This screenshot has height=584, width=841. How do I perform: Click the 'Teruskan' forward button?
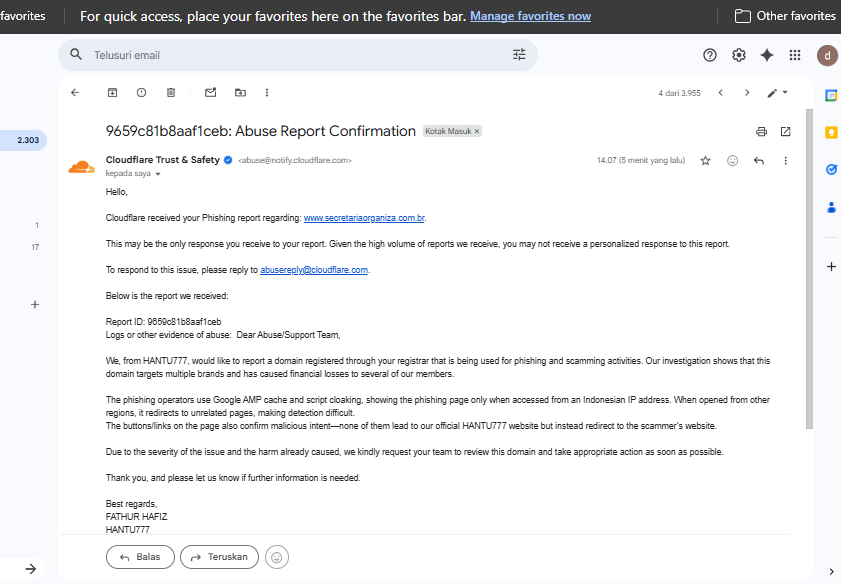[x=219, y=557]
